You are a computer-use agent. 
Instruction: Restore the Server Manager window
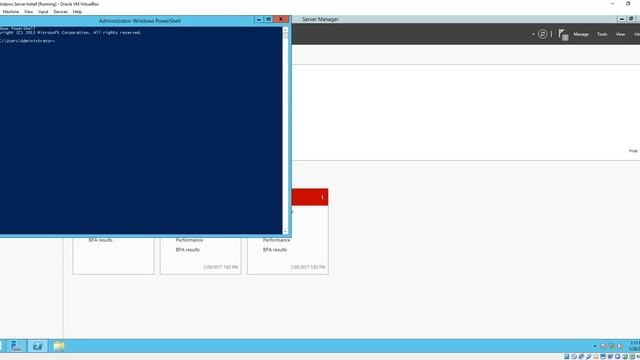tap(631, 19)
